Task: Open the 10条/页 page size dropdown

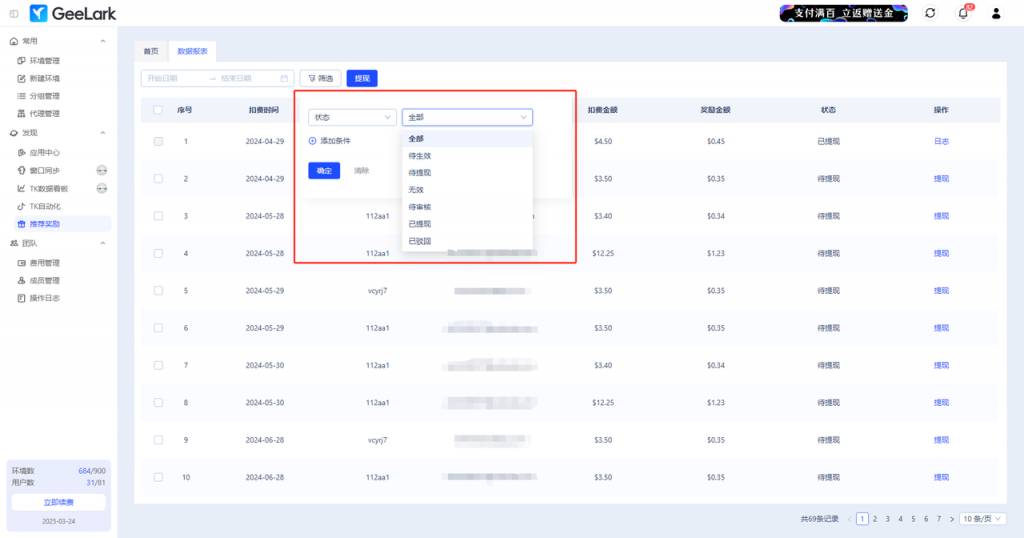Action: [x=983, y=519]
